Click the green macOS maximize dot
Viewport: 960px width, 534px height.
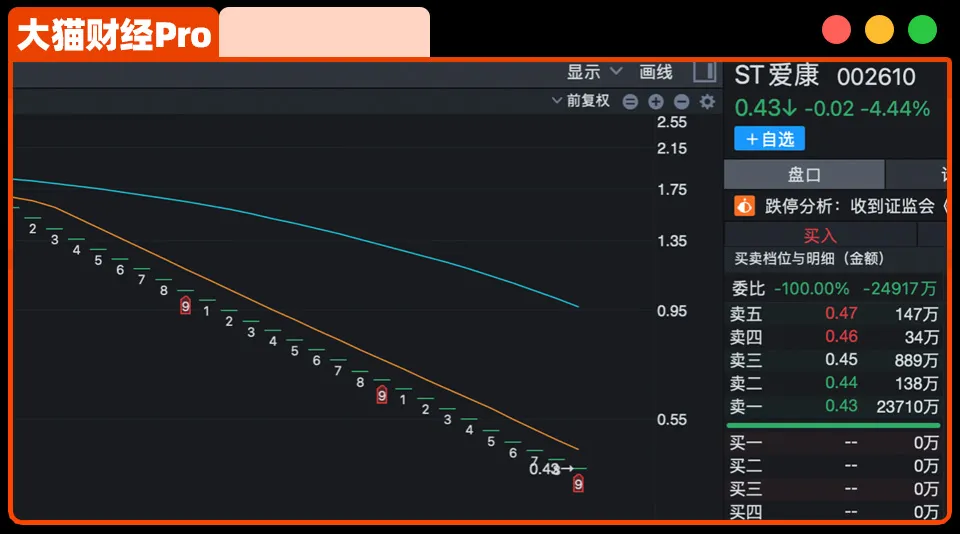tap(922, 30)
